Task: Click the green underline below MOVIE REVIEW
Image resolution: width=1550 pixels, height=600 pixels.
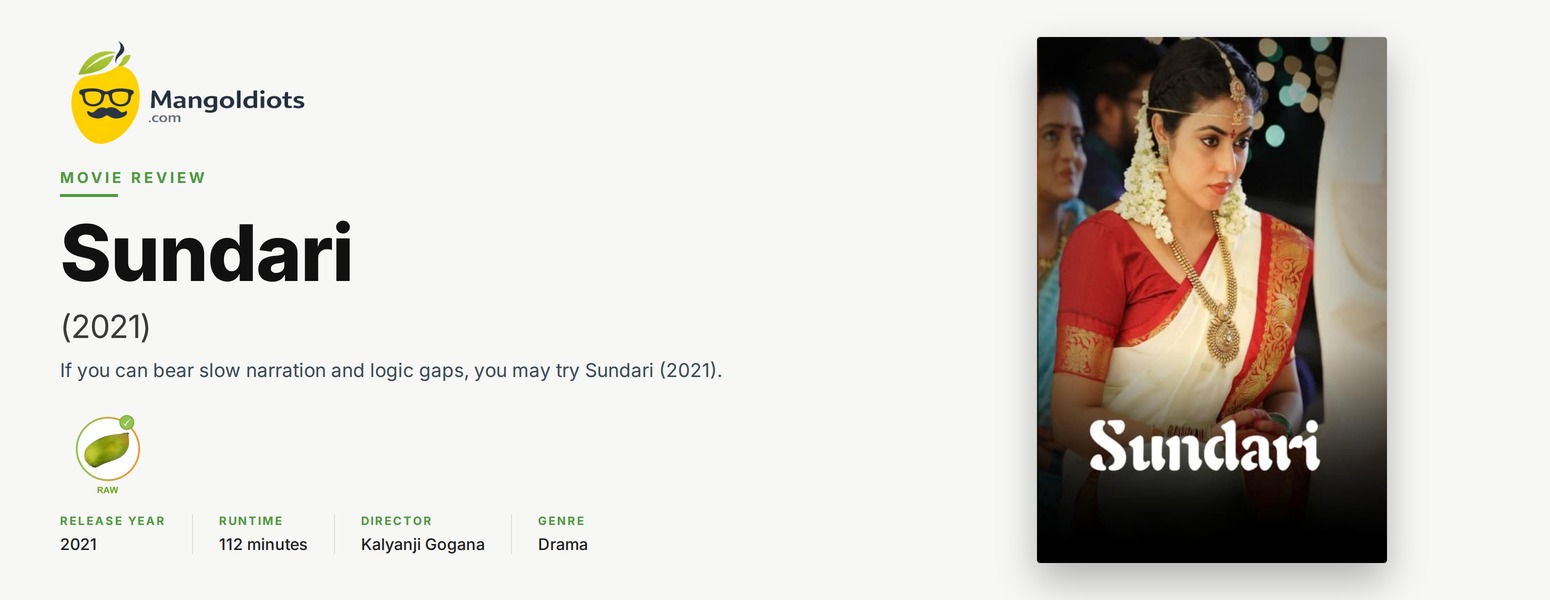Action: pos(89,195)
